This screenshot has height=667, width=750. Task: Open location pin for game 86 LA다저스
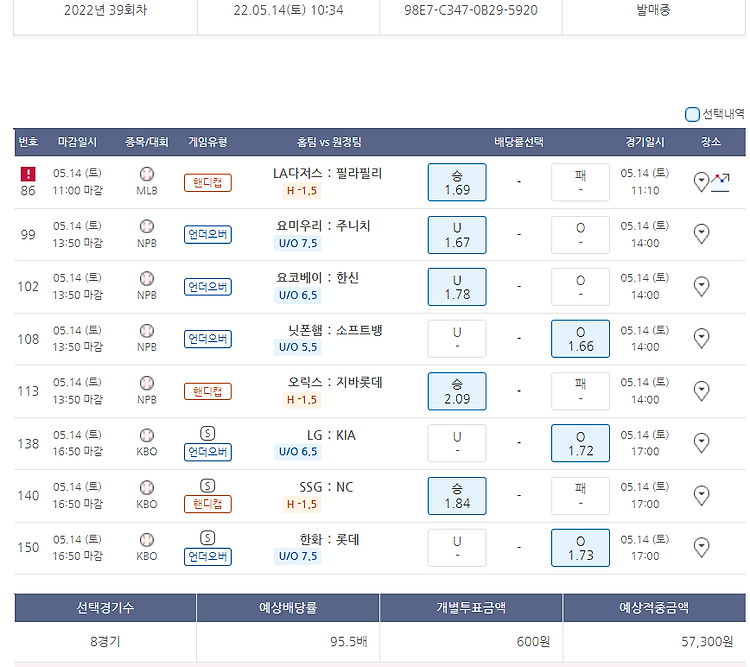[701, 182]
